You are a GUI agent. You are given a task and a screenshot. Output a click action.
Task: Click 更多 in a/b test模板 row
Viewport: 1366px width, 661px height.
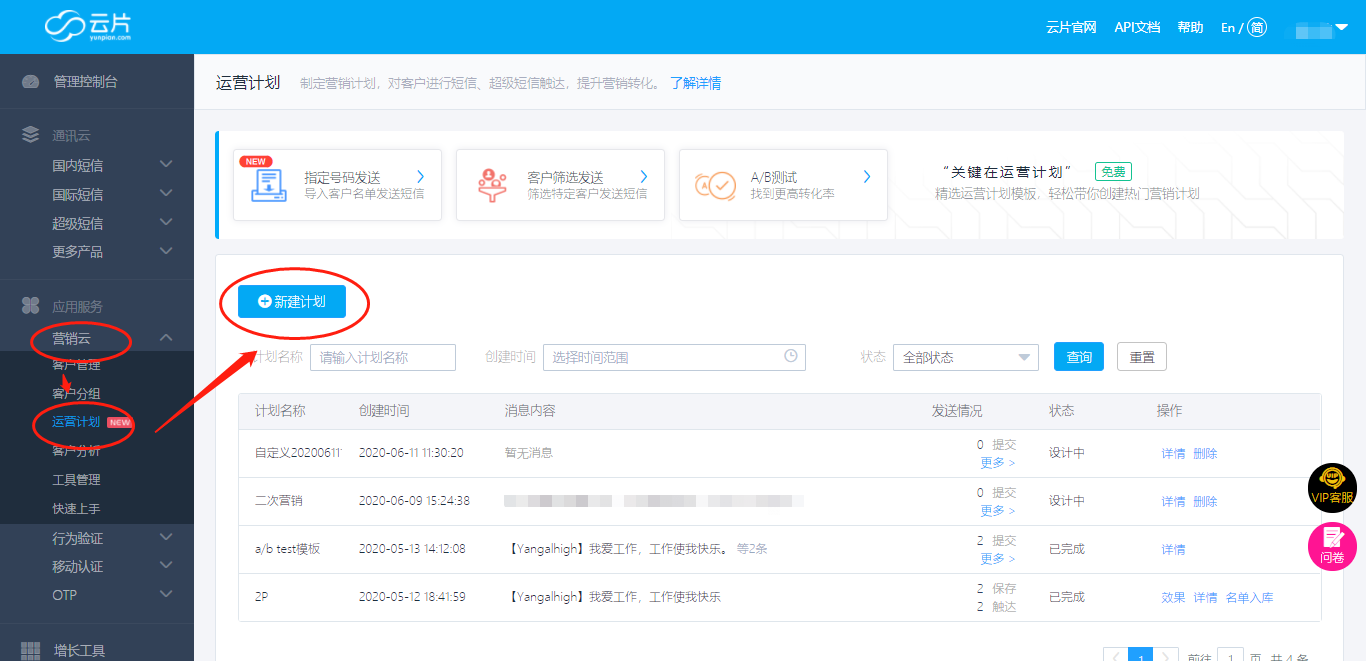click(x=998, y=559)
